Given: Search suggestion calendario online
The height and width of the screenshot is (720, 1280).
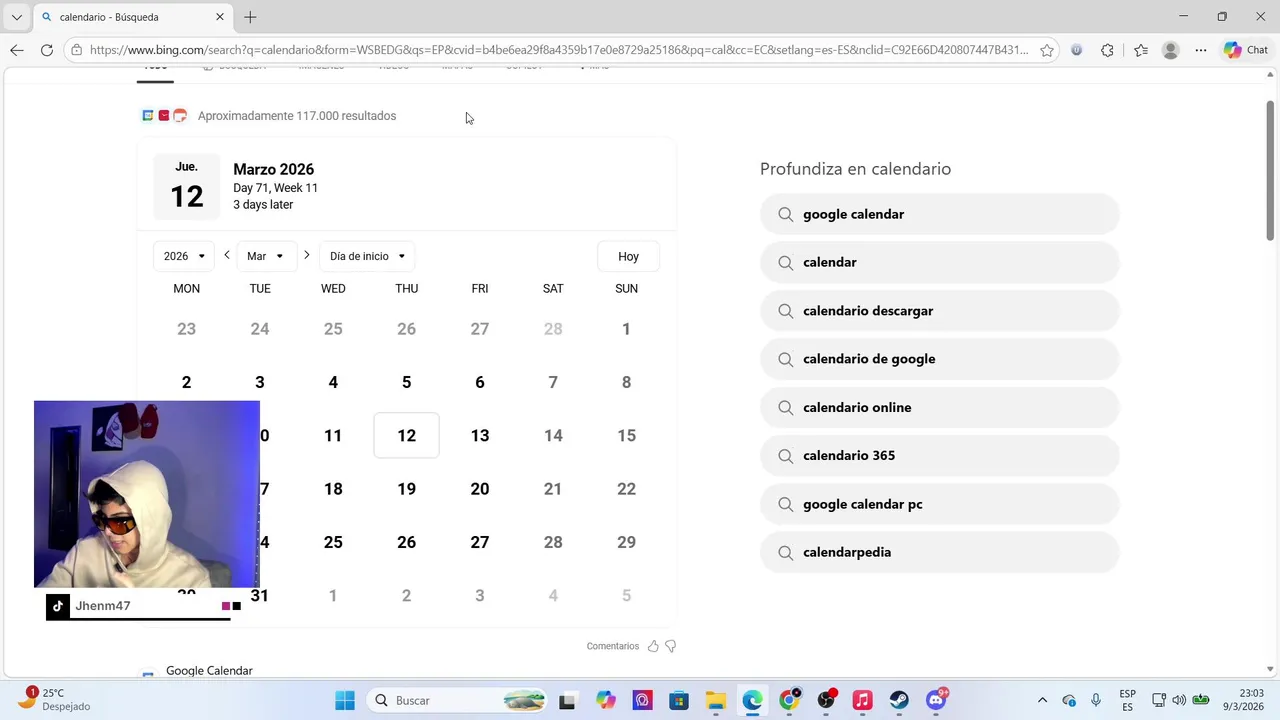Looking at the screenshot, I should click(x=939, y=407).
